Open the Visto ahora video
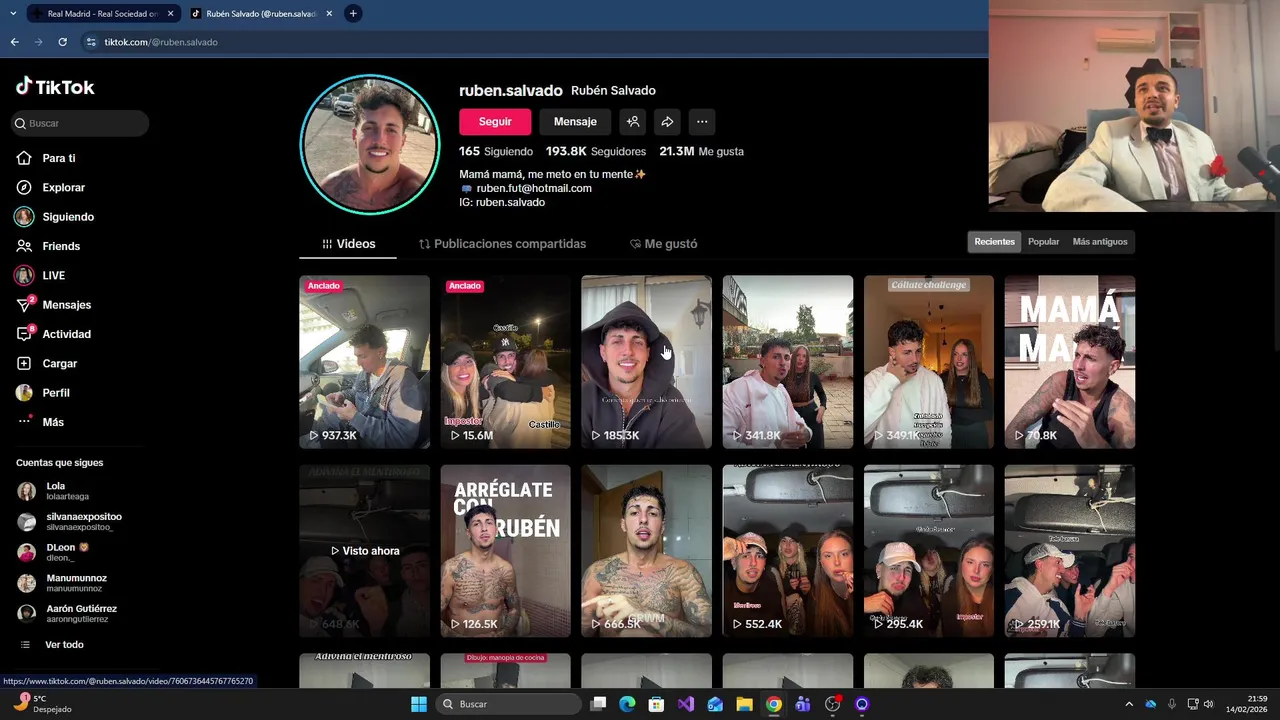Image resolution: width=1280 pixels, height=720 pixels. (364, 551)
